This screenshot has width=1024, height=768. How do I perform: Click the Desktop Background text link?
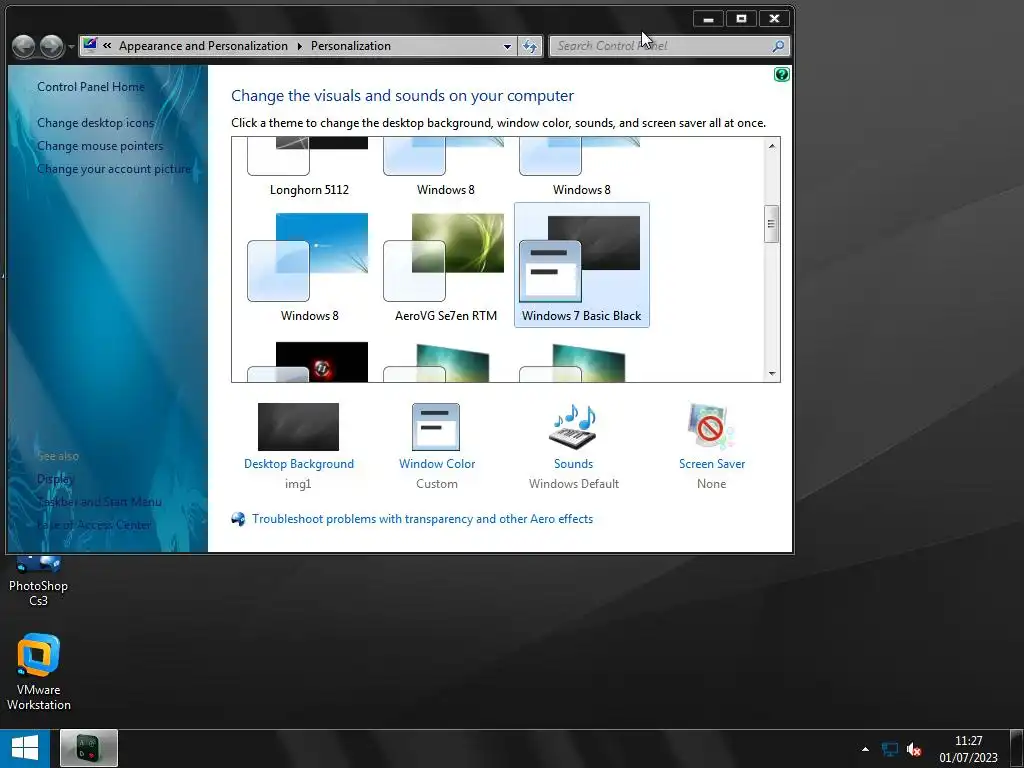click(298, 464)
